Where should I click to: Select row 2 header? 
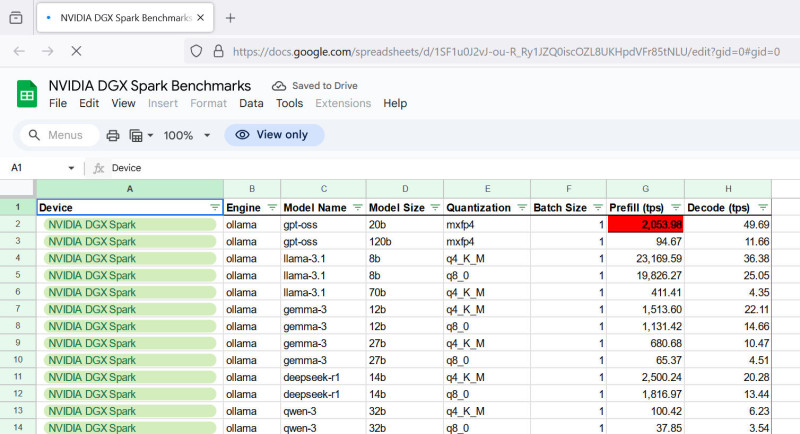(x=18, y=224)
